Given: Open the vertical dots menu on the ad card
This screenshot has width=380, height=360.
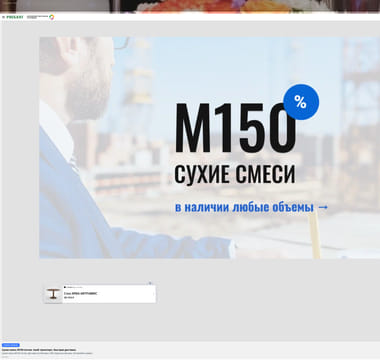Looking at the screenshot, I should click(154, 294).
